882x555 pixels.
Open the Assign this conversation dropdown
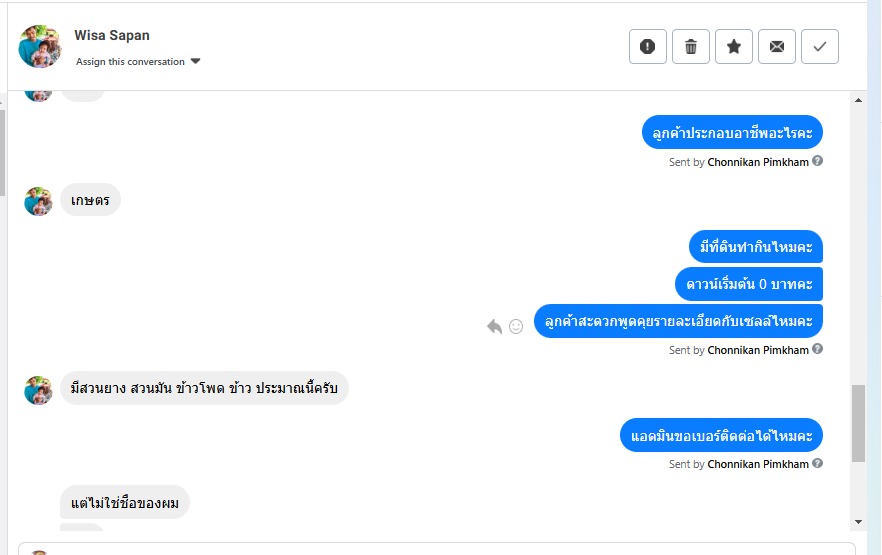click(x=130, y=62)
